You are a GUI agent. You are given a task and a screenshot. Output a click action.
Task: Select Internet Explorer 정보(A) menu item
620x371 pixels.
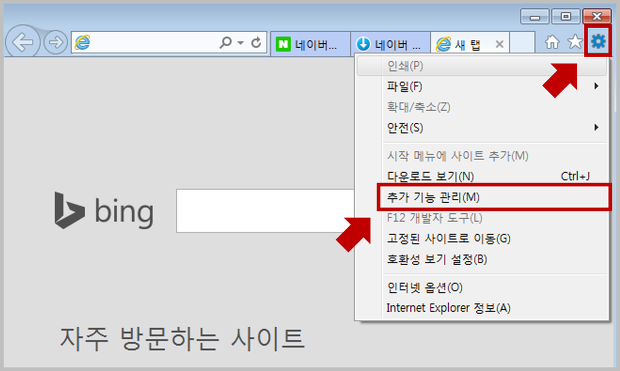(482, 308)
